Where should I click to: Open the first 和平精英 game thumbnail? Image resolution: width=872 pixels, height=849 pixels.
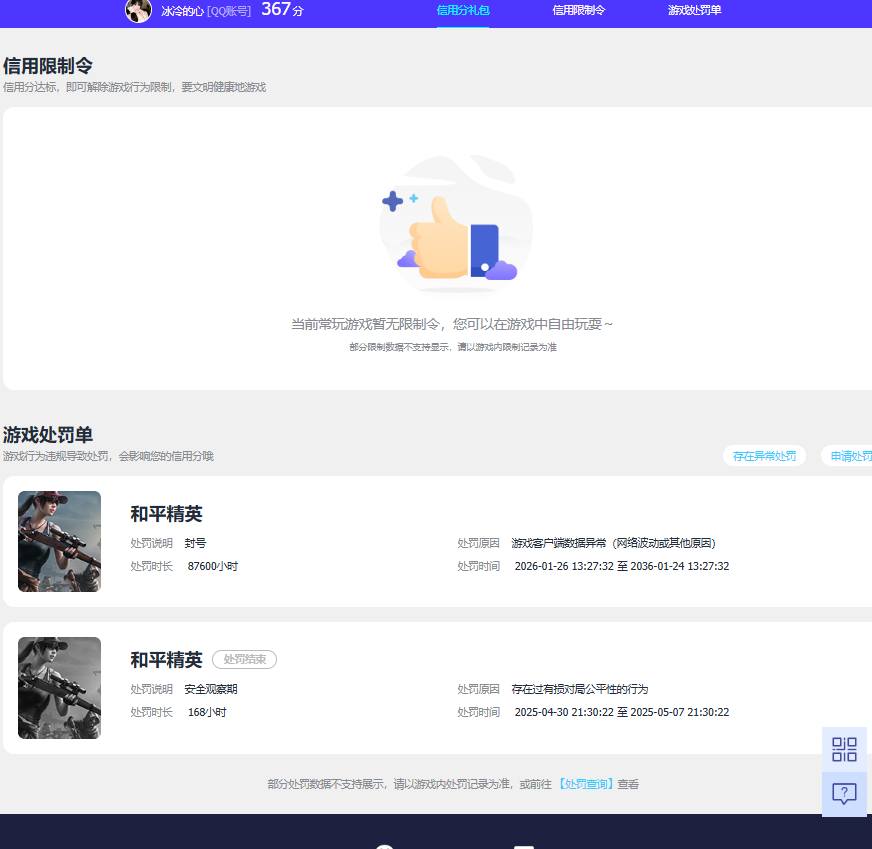point(59,541)
